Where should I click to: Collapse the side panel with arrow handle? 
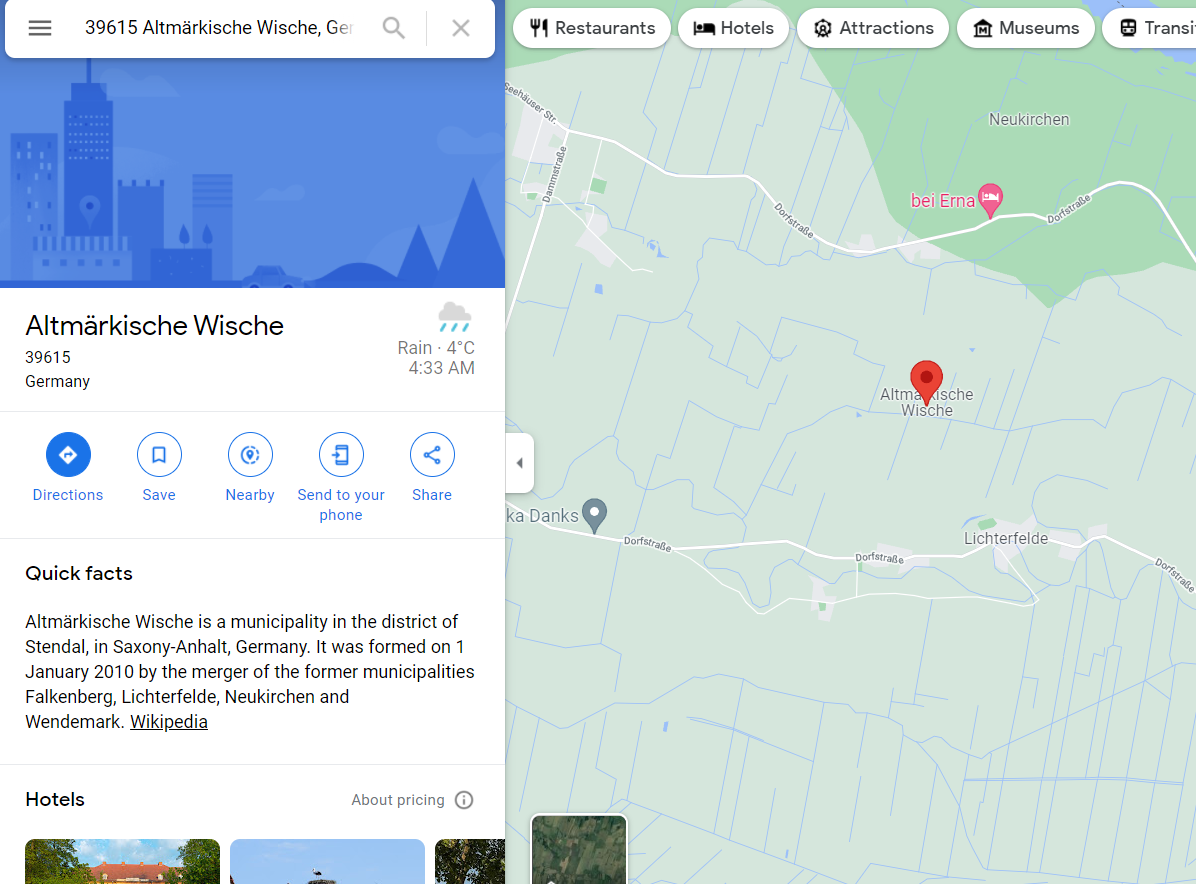click(519, 463)
